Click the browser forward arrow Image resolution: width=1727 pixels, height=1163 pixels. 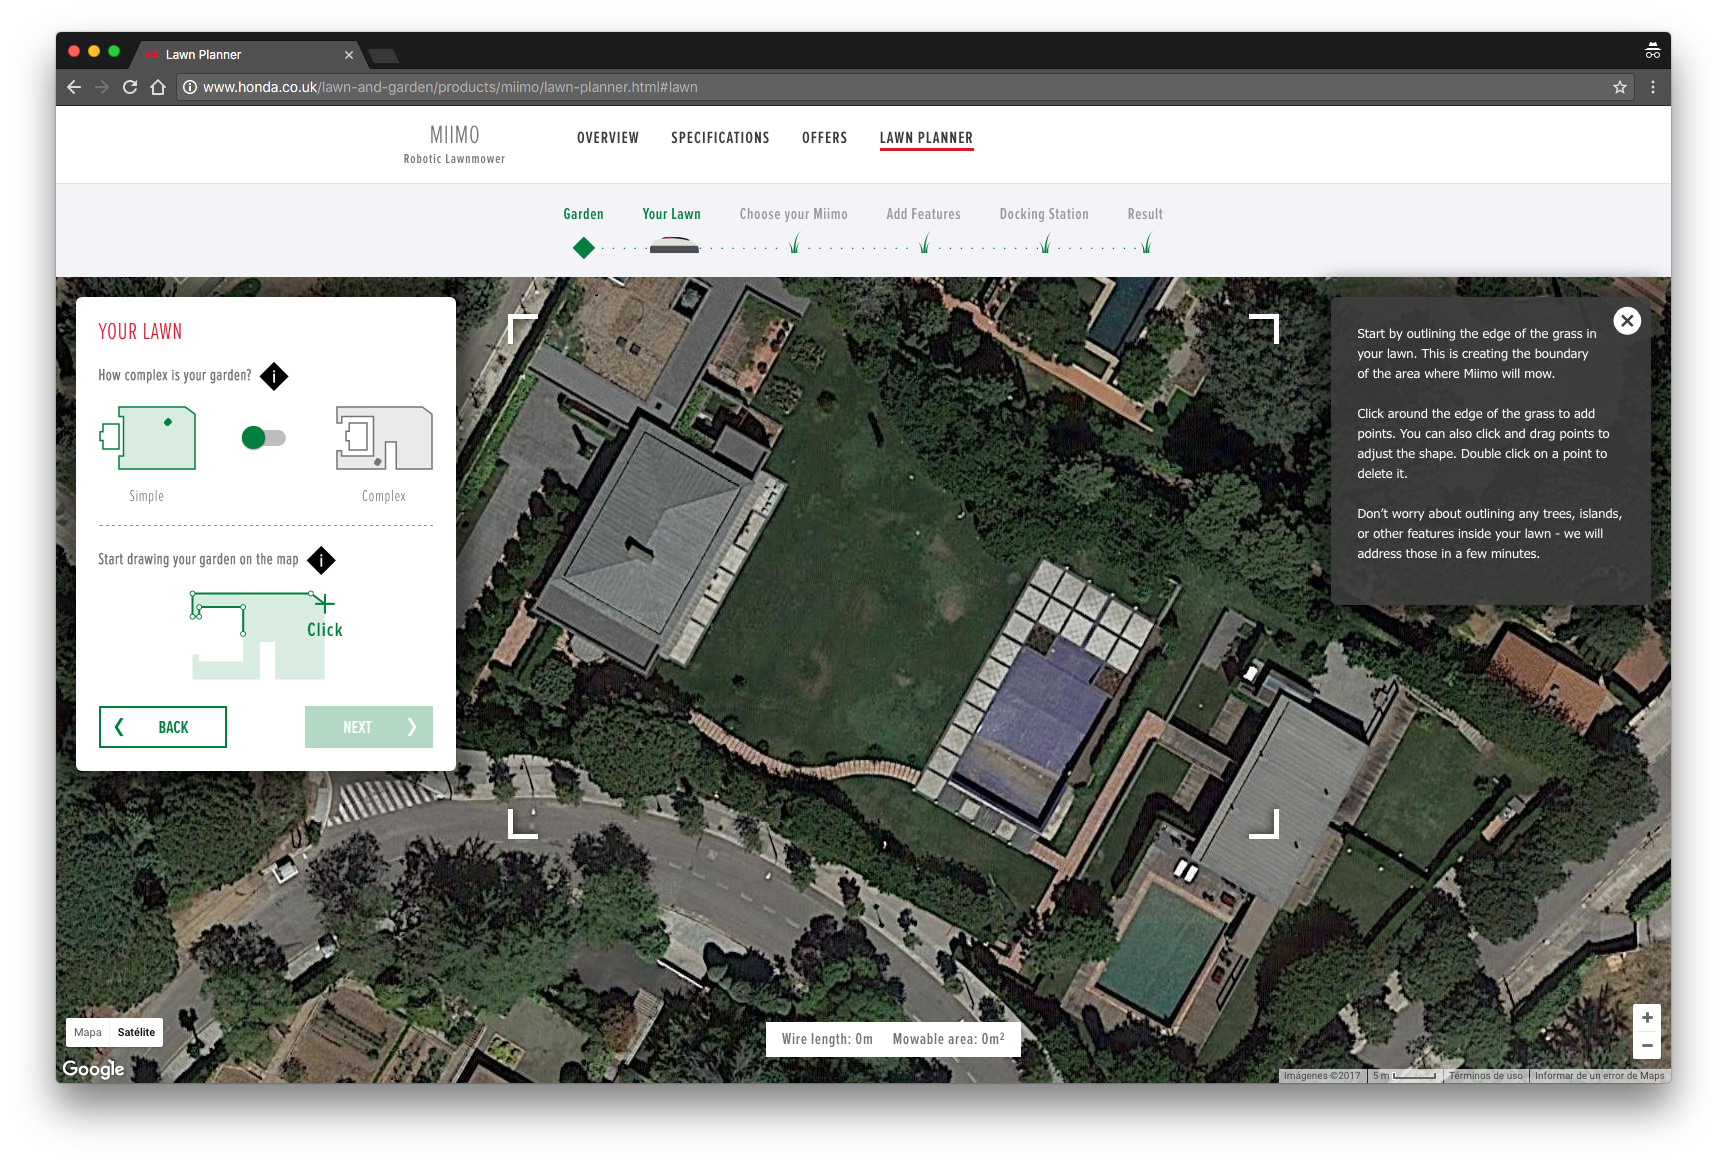(102, 87)
